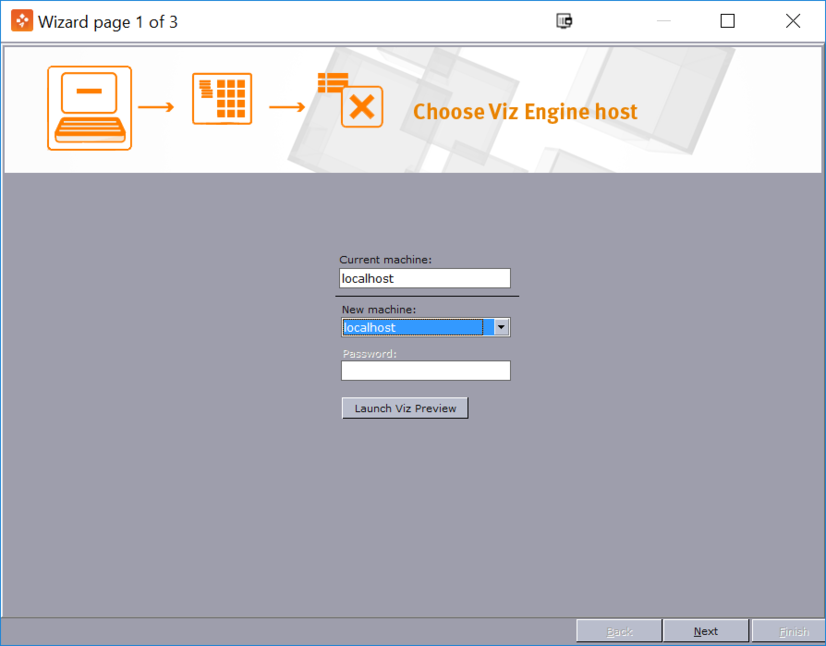826x646 pixels.
Task: Click the Password input field
Action: [426, 370]
